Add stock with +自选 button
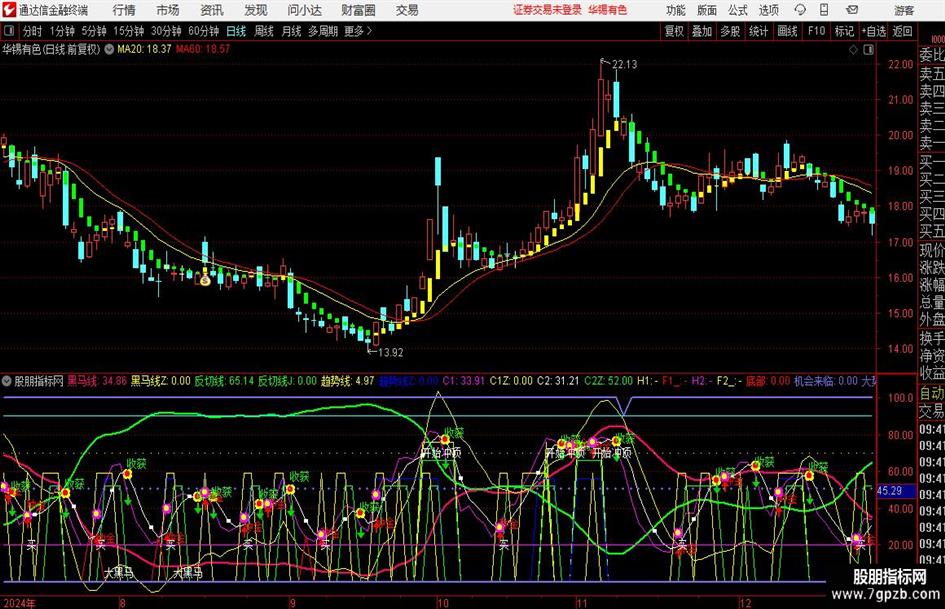 873,31
